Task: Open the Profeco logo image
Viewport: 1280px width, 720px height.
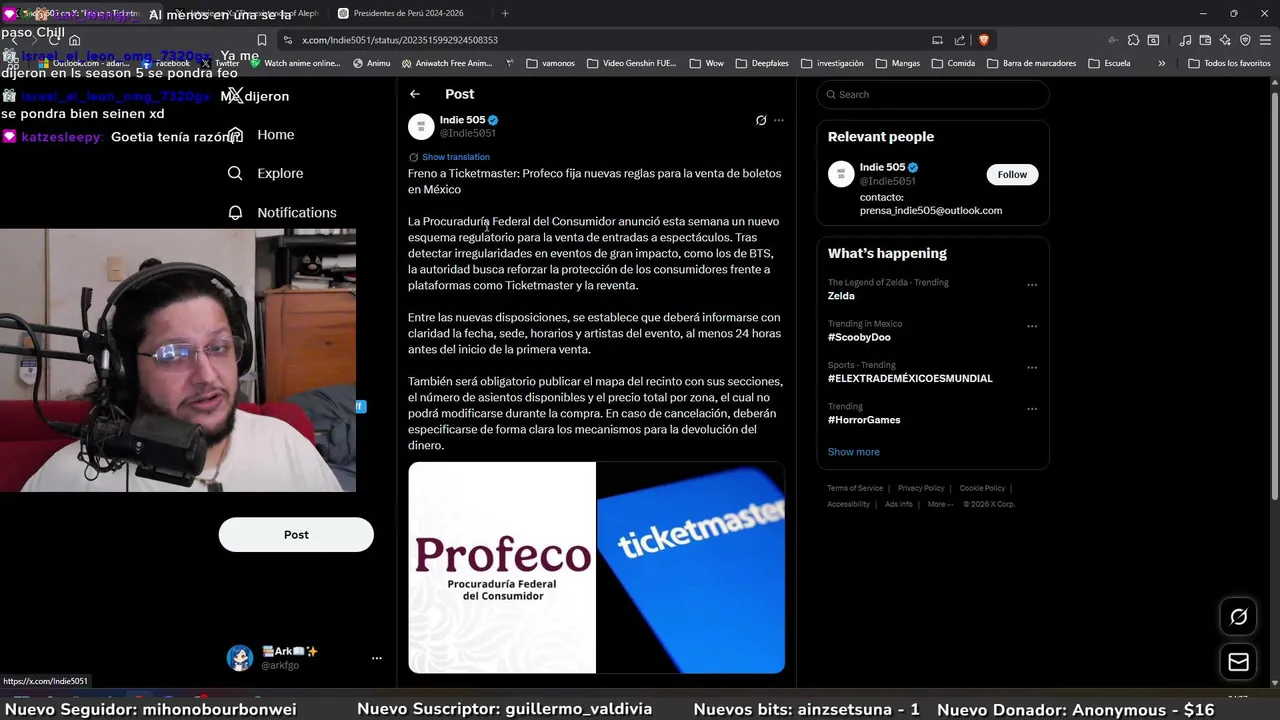Action: pyautogui.click(x=502, y=567)
